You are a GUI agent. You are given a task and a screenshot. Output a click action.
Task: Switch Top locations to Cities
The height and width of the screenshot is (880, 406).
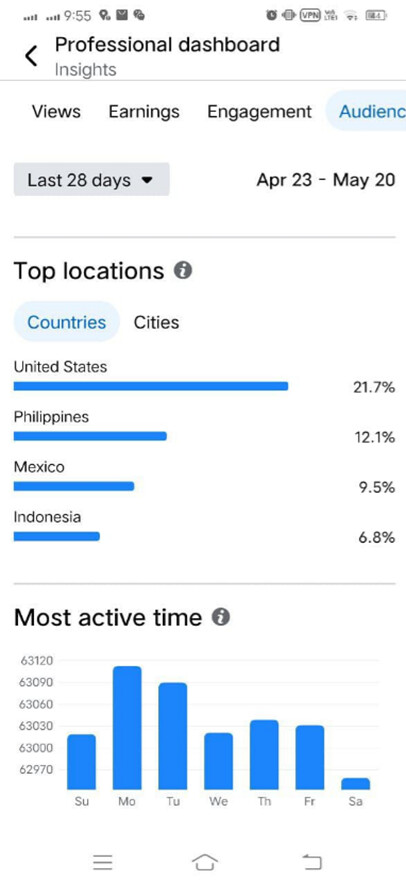[157, 322]
